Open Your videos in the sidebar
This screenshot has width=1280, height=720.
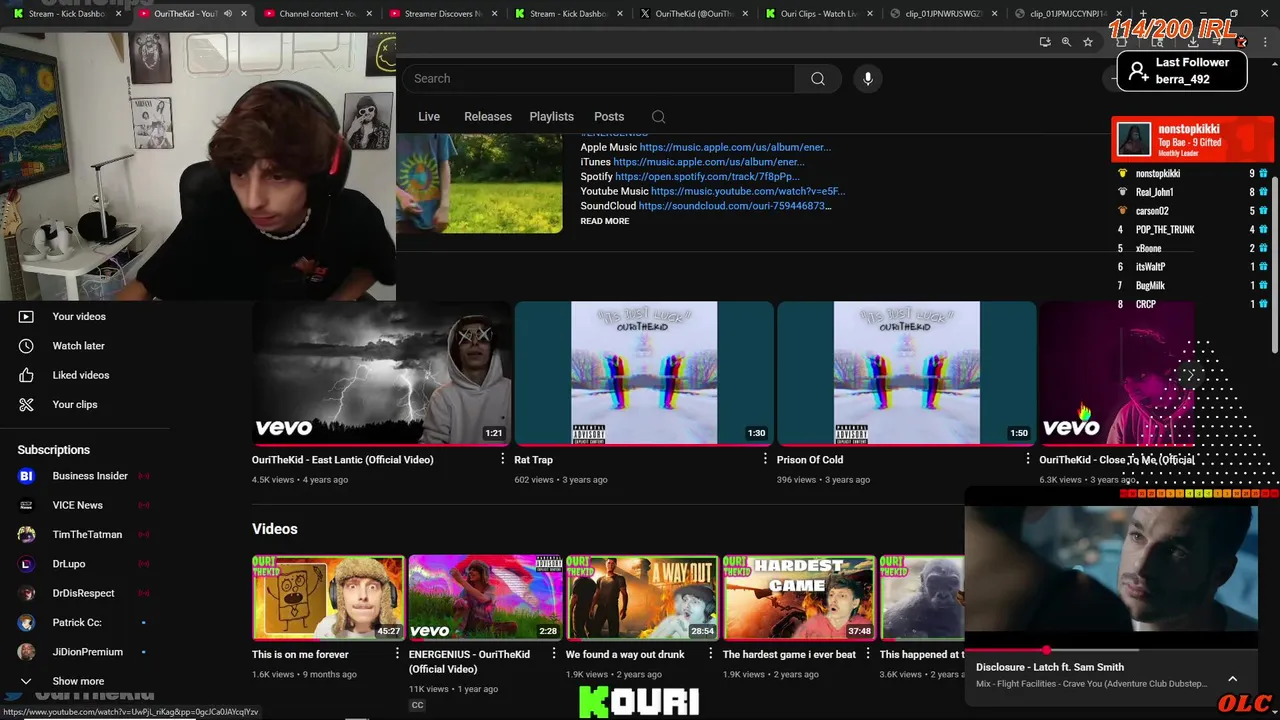coord(79,316)
